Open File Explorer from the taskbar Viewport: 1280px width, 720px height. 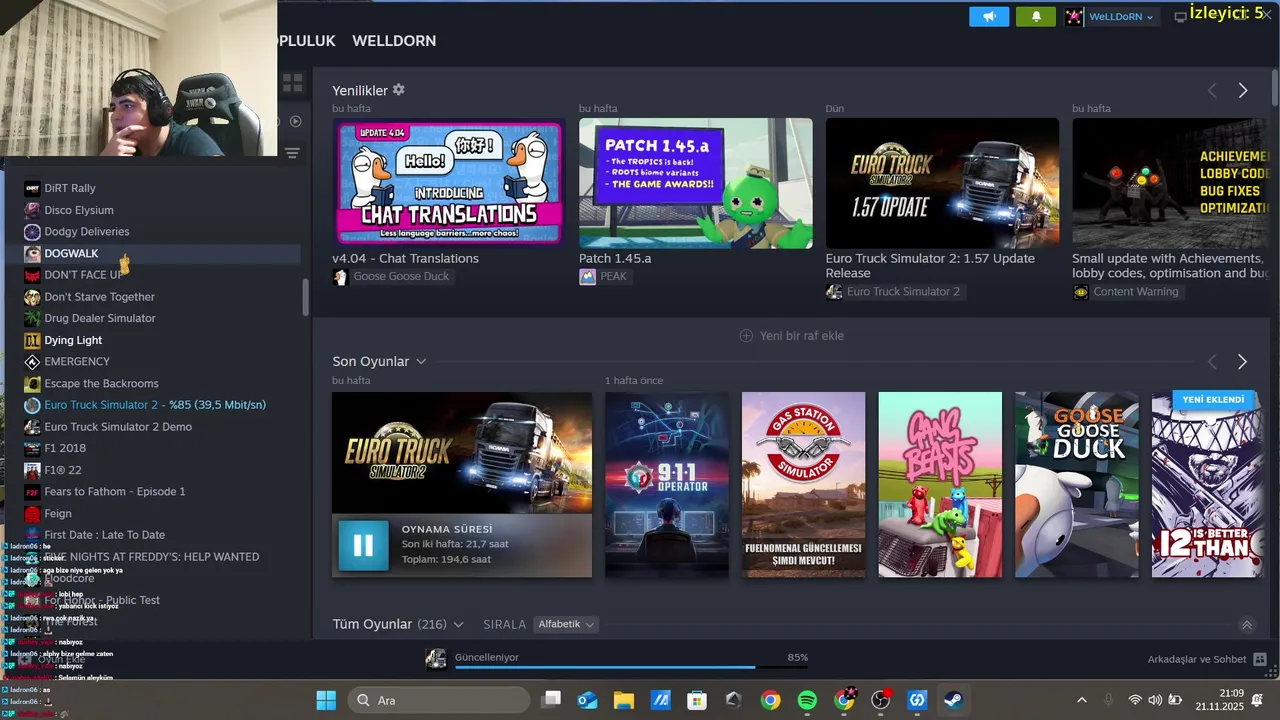624,700
